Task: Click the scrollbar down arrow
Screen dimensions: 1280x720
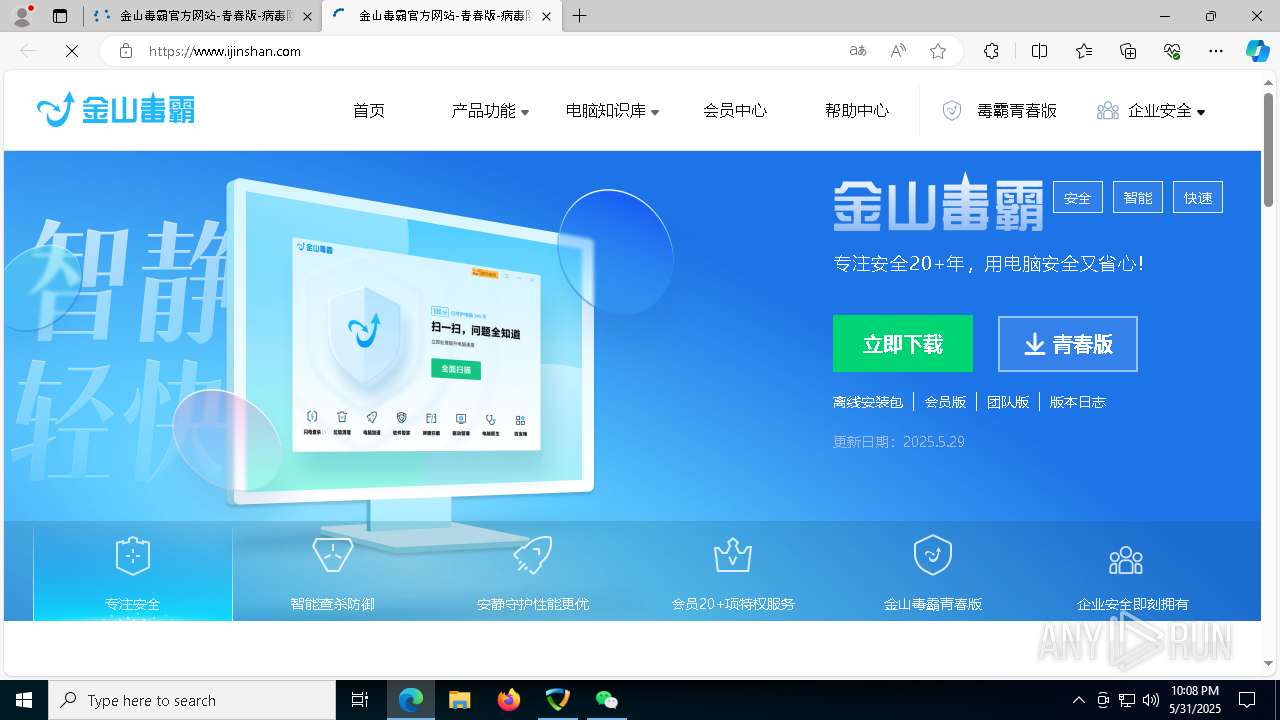Action: click(x=1269, y=663)
